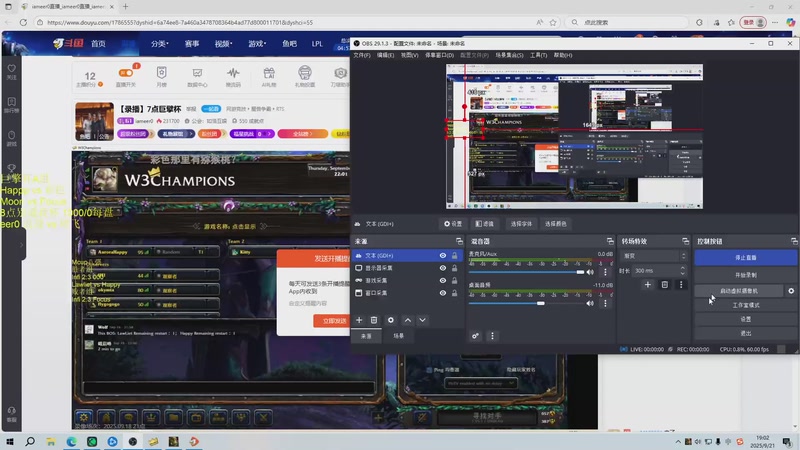Open 数据中心 icon on the Douyu toolbar
The width and height of the screenshot is (800, 450).
coord(197,77)
